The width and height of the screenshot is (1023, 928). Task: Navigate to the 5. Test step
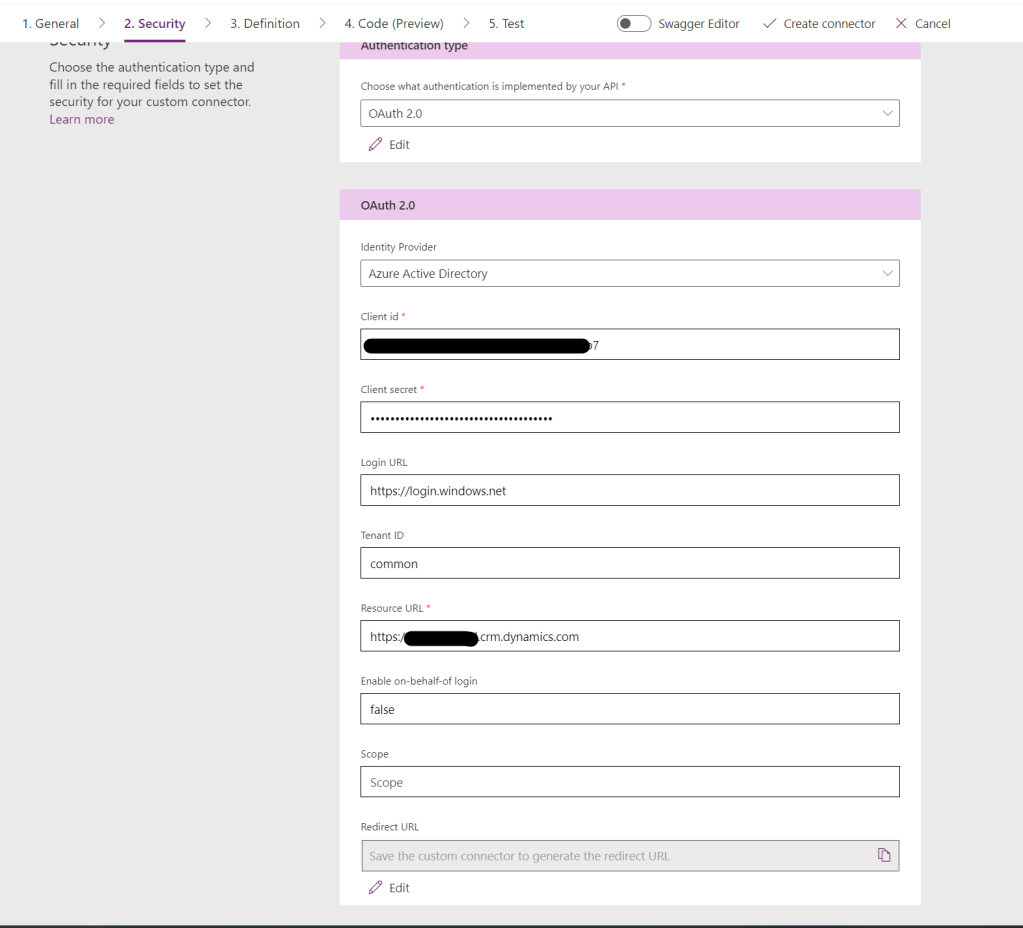pyautogui.click(x=506, y=24)
